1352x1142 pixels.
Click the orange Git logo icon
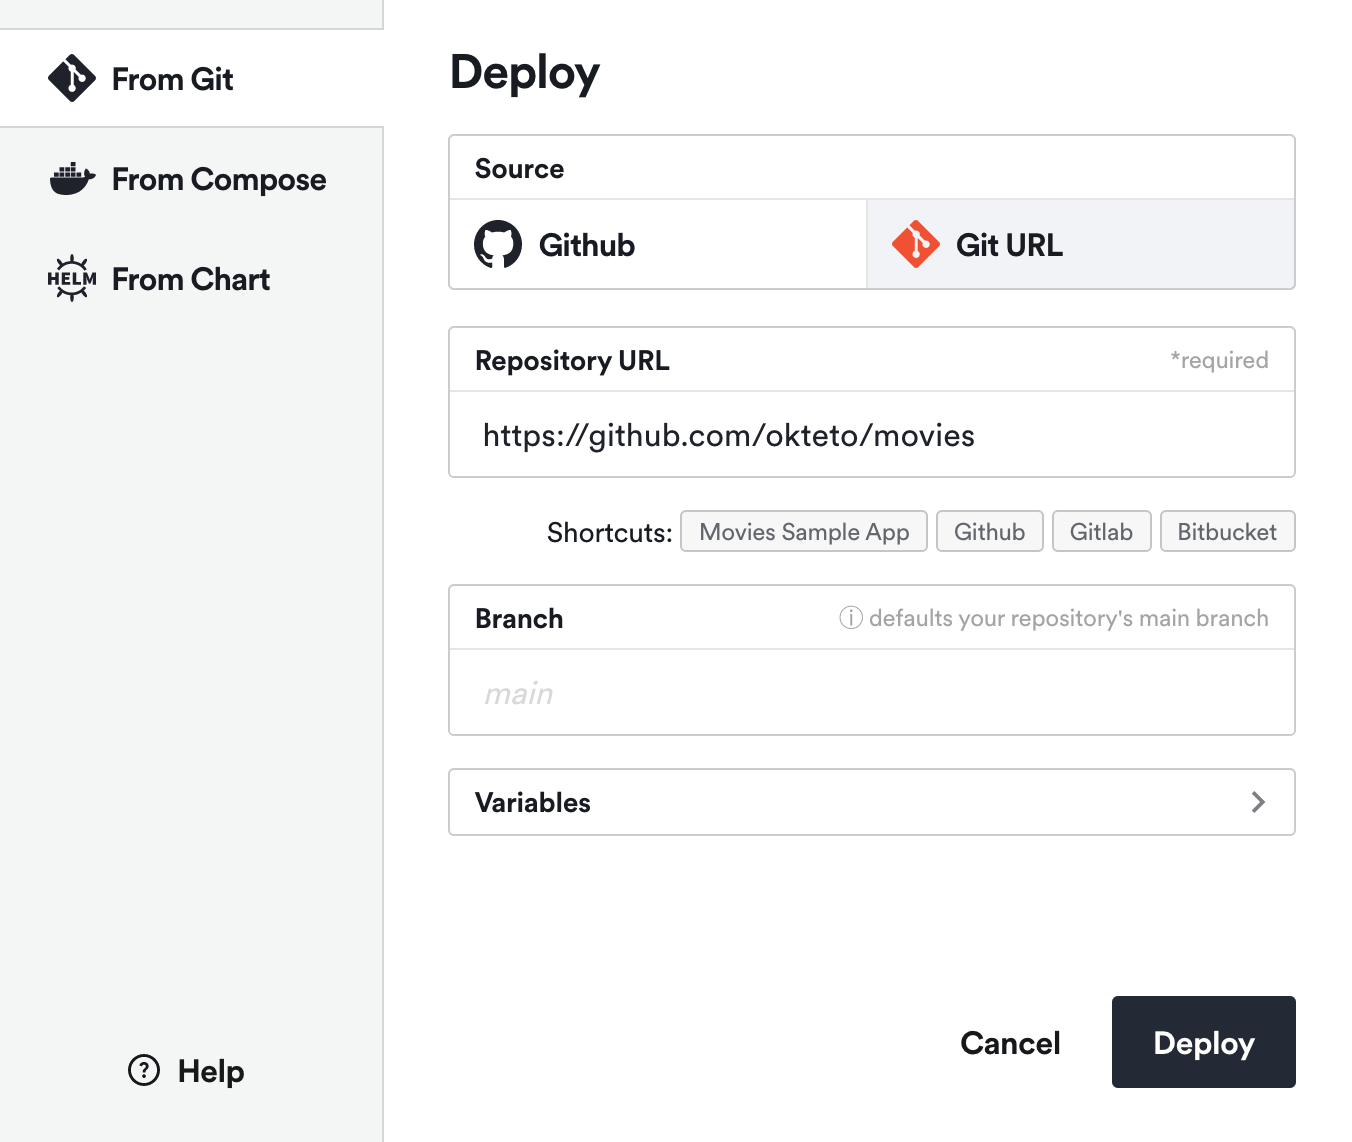pyautogui.click(x=915, y=244)
